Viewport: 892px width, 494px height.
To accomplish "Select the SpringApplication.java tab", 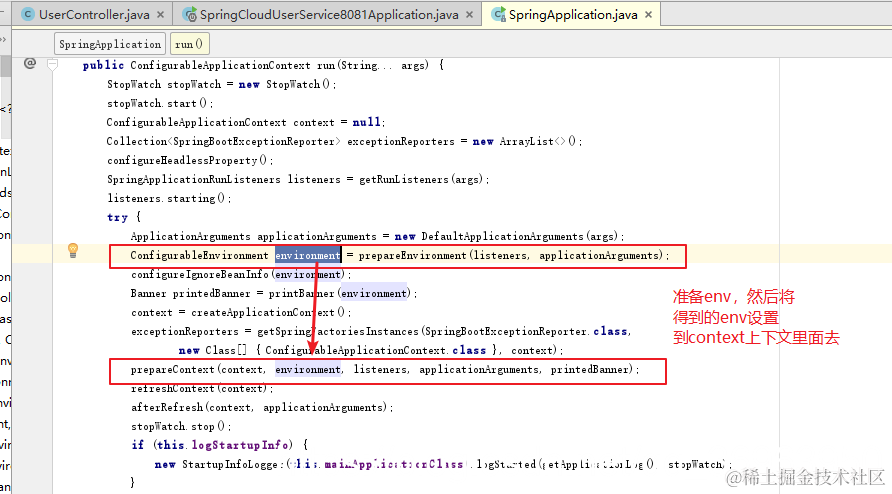I will click(x=572, y=15).
